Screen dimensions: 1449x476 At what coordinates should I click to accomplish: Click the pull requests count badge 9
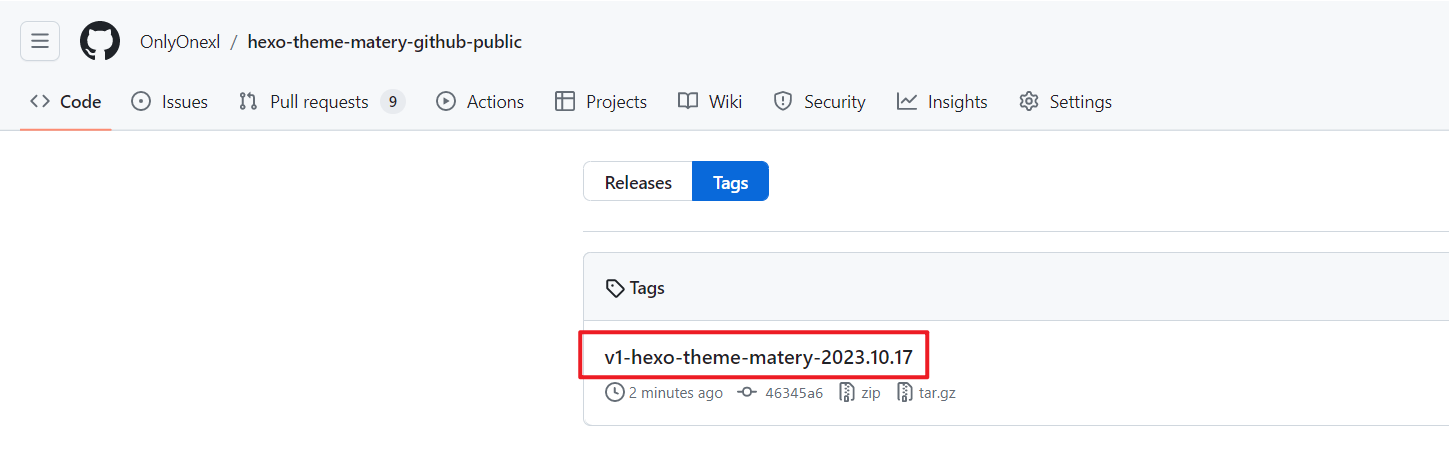pos(393,102)
